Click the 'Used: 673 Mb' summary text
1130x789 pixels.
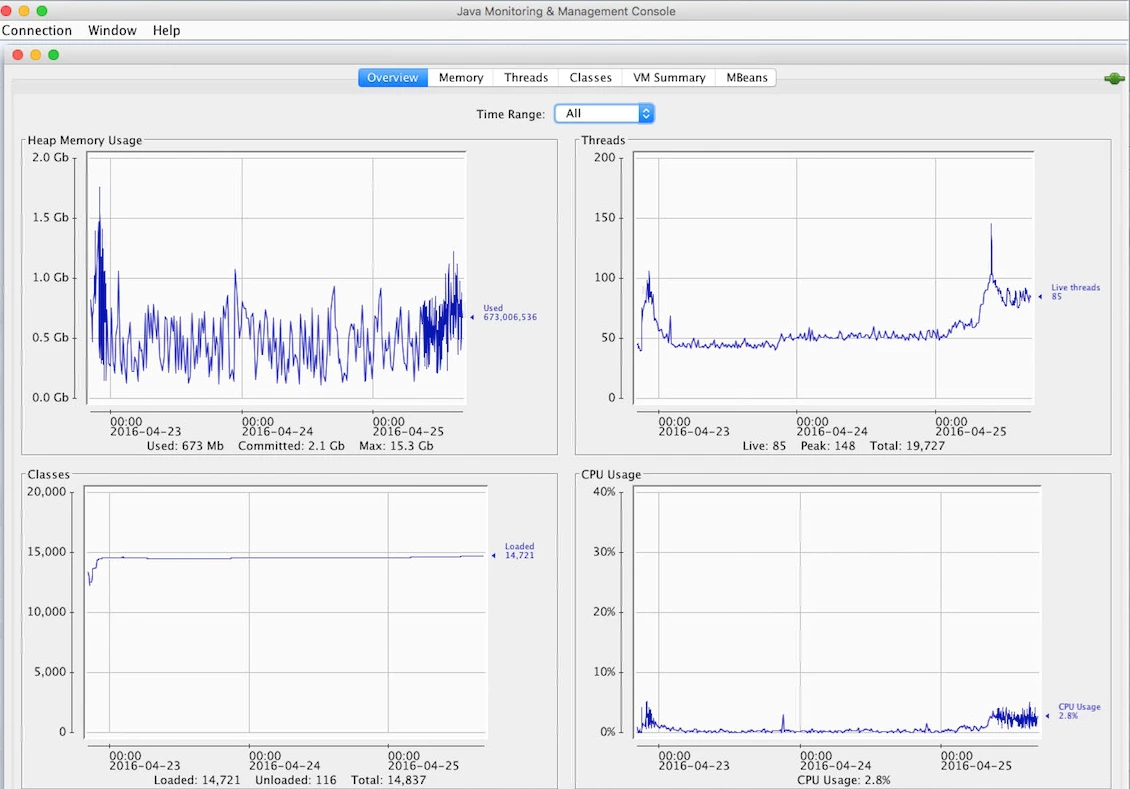pyautogui.click(x=185, y=446)
